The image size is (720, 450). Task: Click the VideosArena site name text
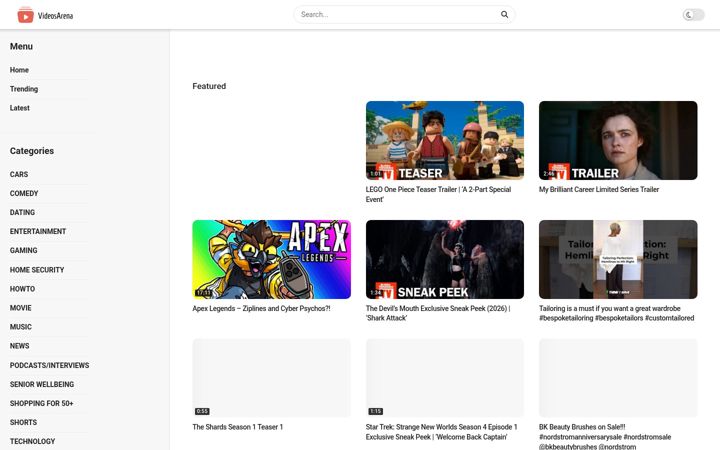(x=56, y=16)
